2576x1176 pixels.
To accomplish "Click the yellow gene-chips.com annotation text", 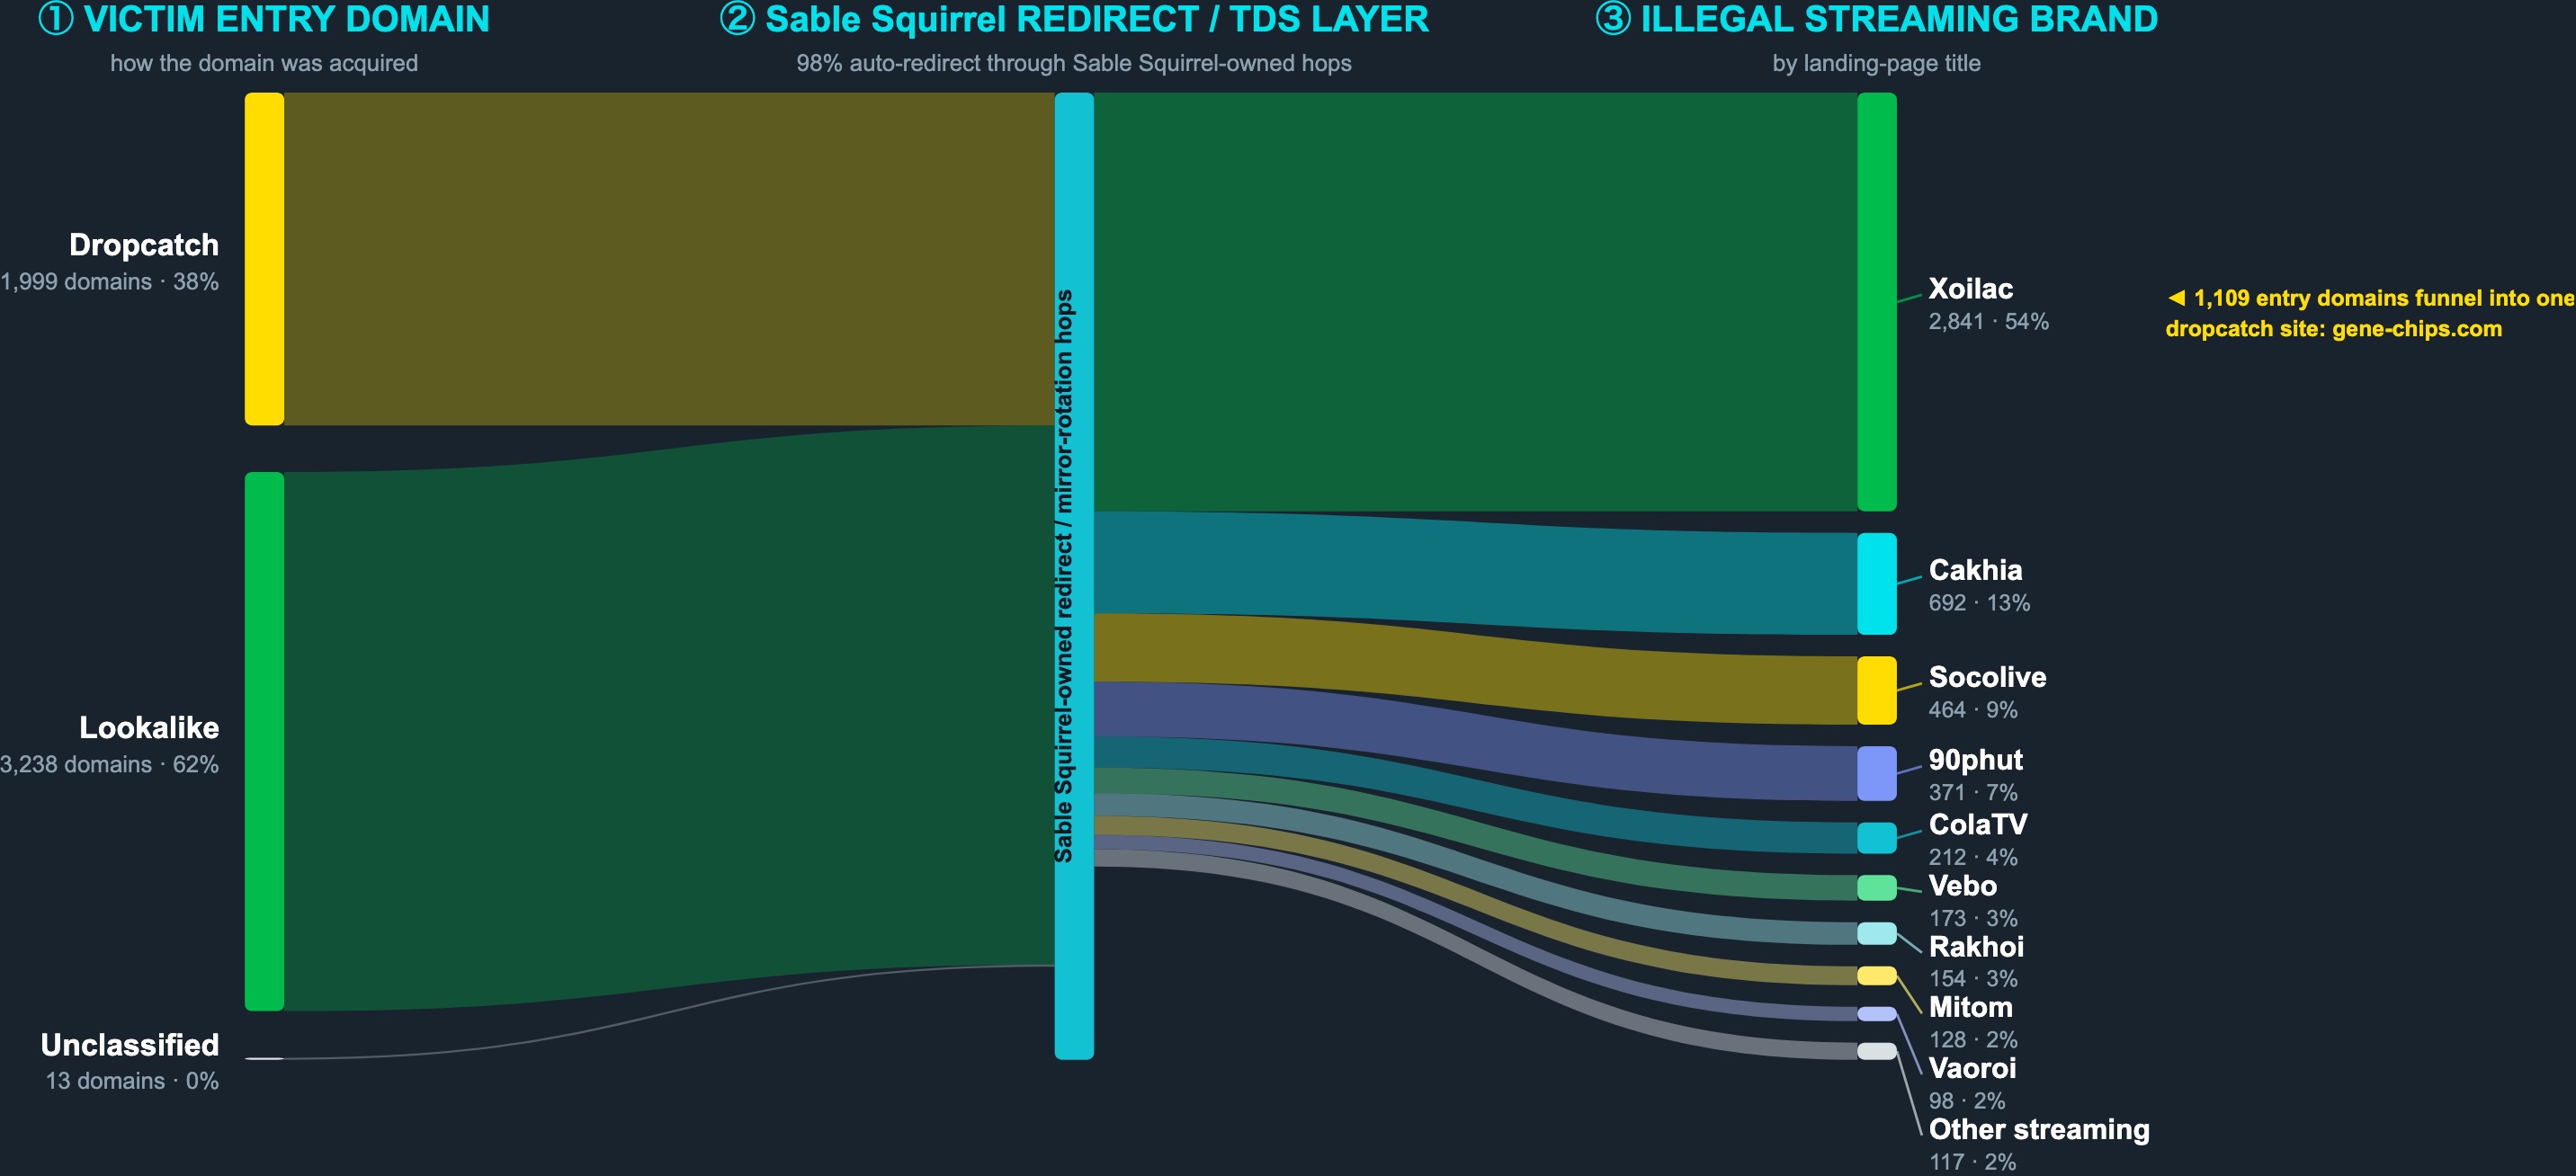I will point(2370,314).
